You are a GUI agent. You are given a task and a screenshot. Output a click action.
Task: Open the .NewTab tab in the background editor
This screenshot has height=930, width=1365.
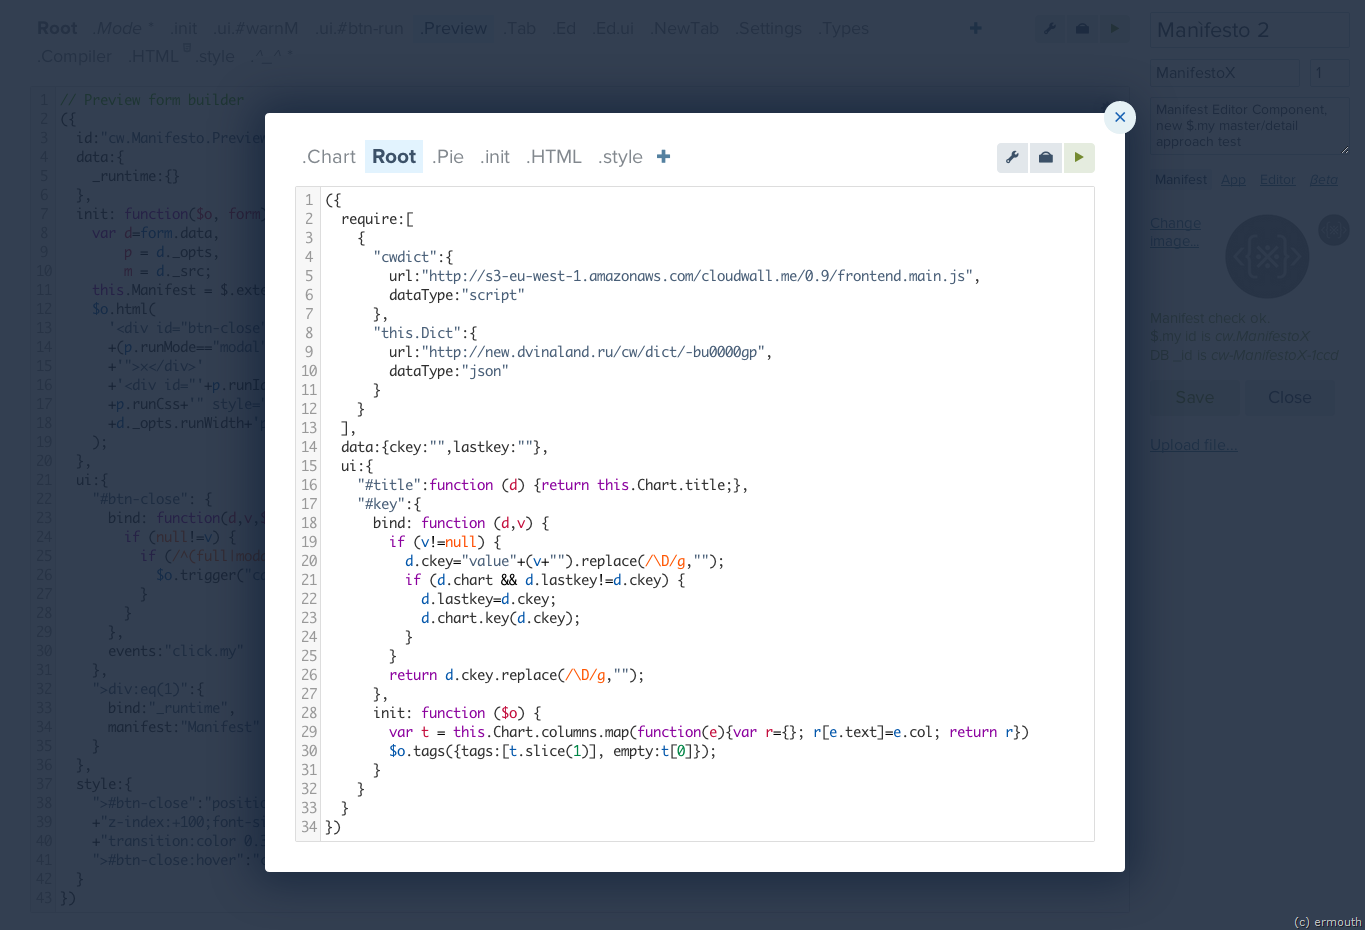[x=684, y=29]
